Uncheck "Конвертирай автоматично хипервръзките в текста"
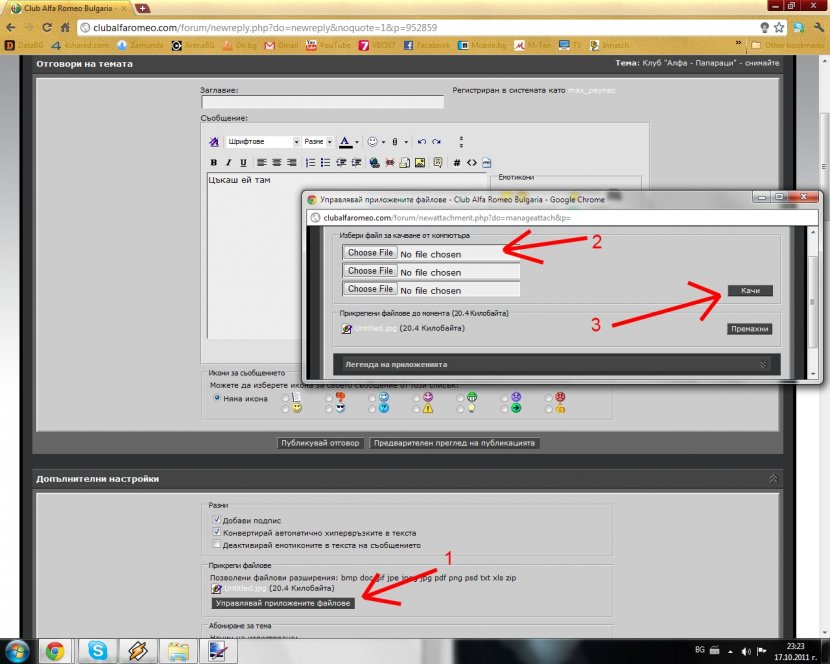 [x=217, y=533]
